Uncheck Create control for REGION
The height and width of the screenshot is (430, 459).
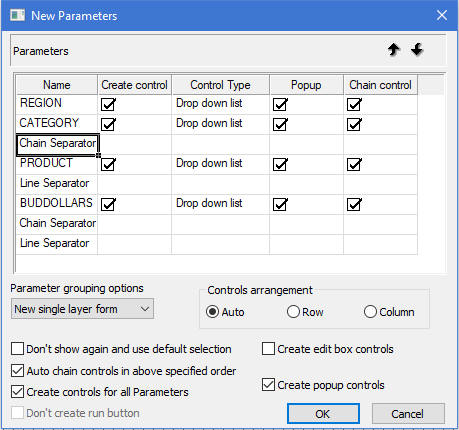click(108, 104)
